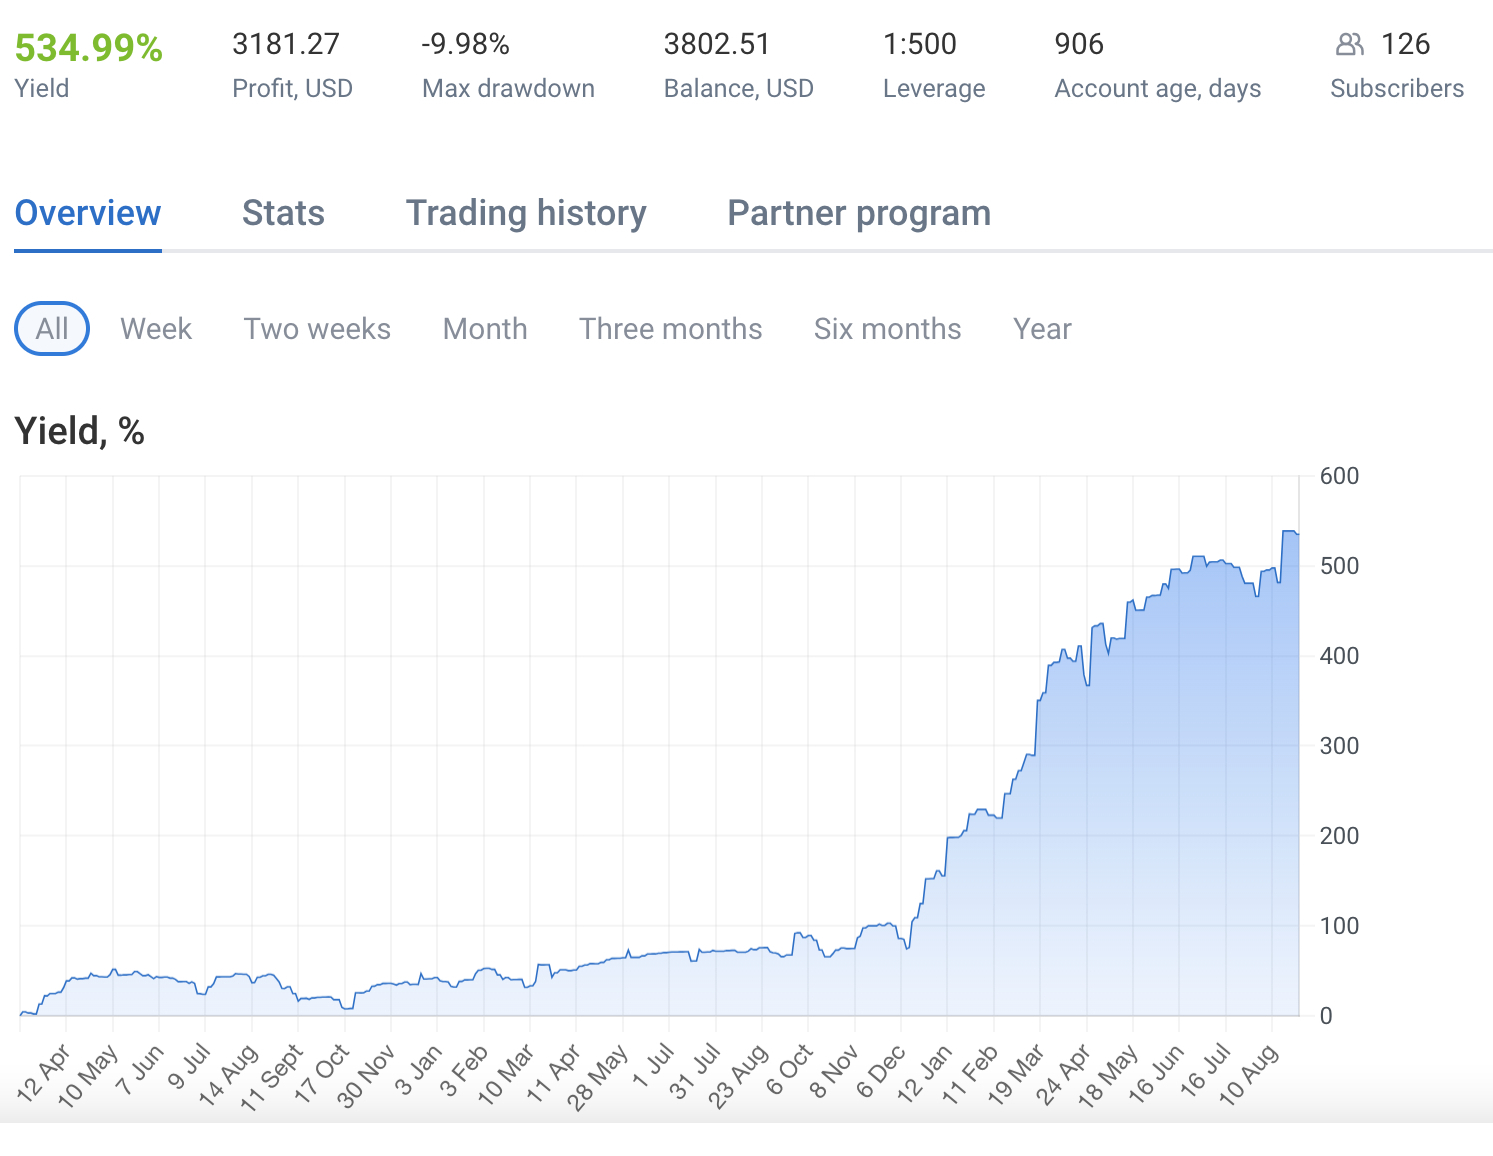
Task: Click the Leverage label
Action: (934, 89)
